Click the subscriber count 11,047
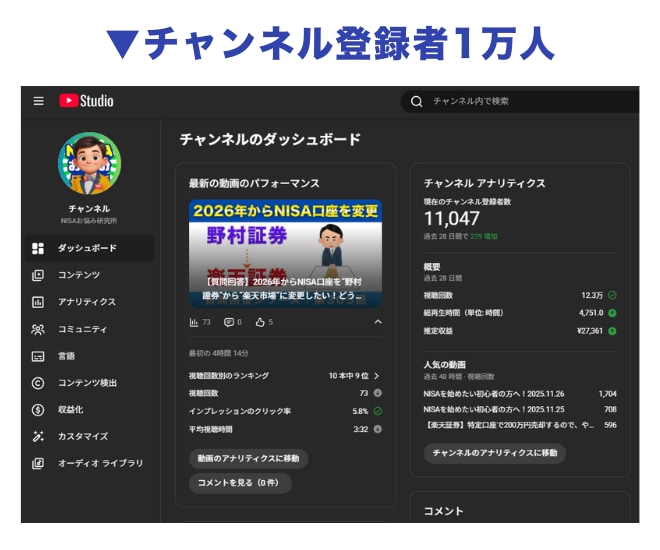The height and width of the screenshot is (550, 660). coord(452,218)
